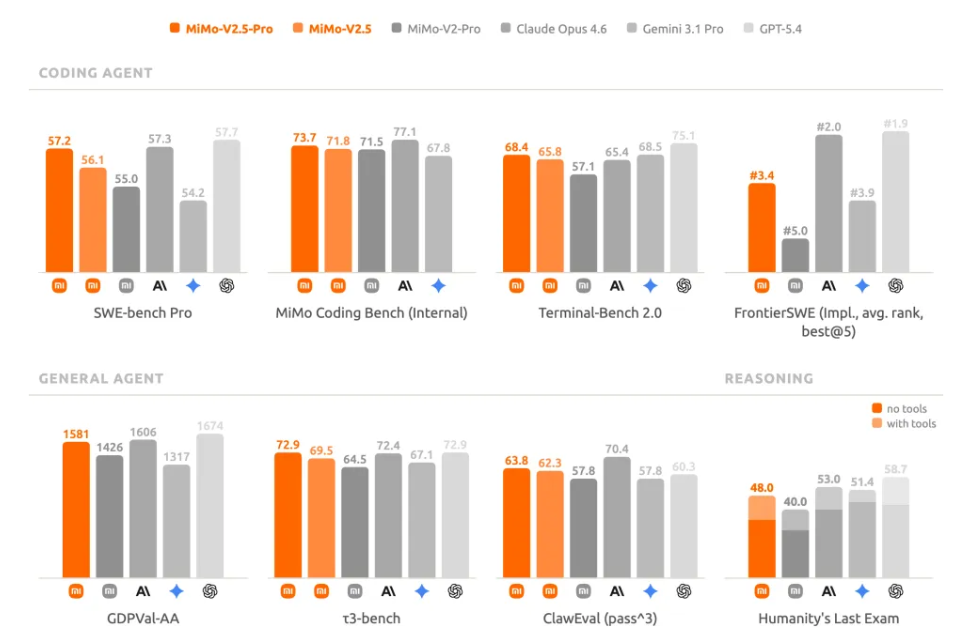Select the OpenAI icon under FrontierSWE chart
Screen dimensions: 966x639
(x=895, y=286)
